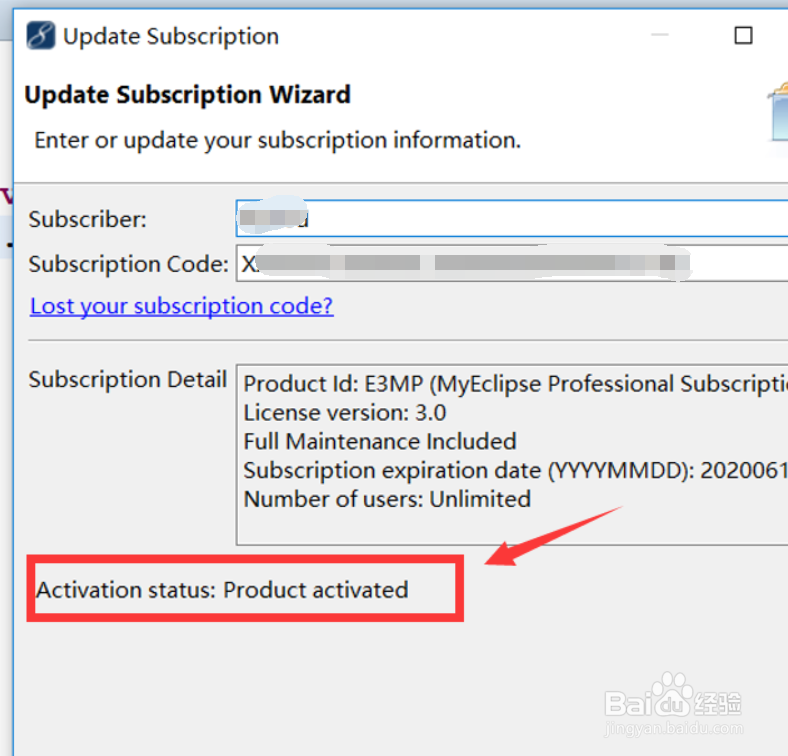The width and height of the screenshot is (788, 756).
Task: Click the 'Subscriber:' label
Action: click(x=88, y=219)
